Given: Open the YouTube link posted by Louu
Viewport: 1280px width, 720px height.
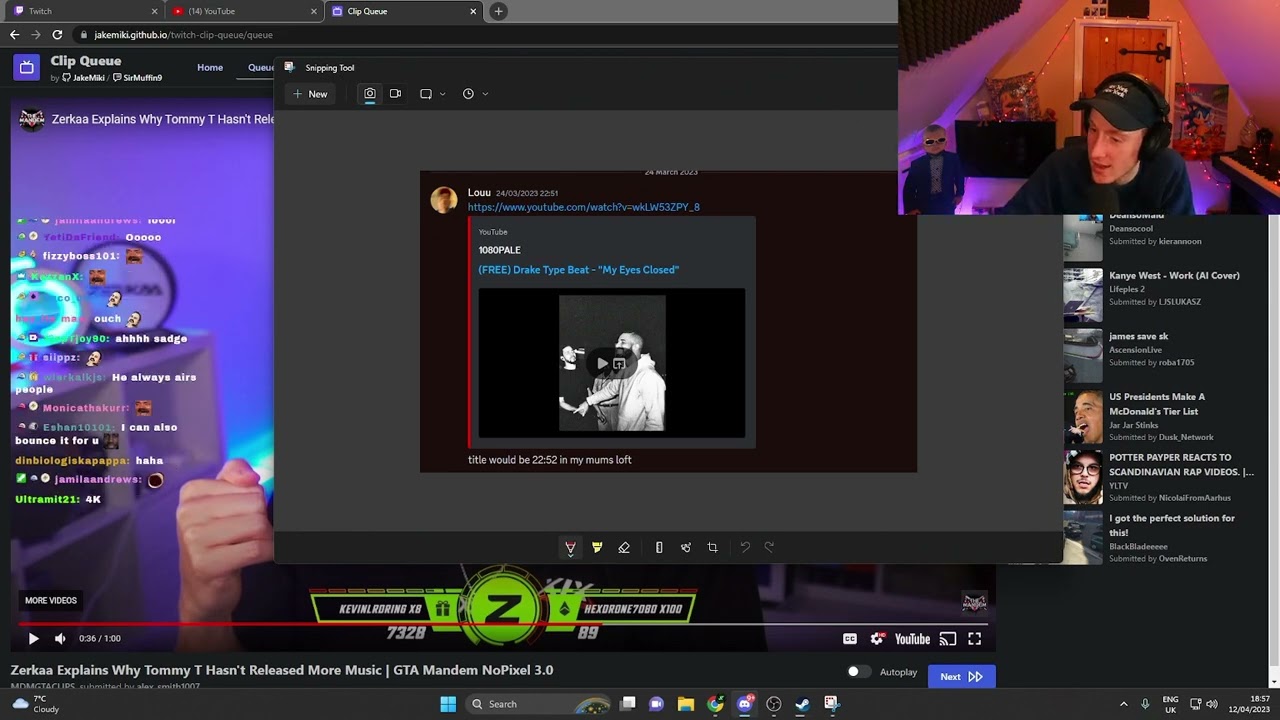Looking at the screenshot, I should point(584,207).
